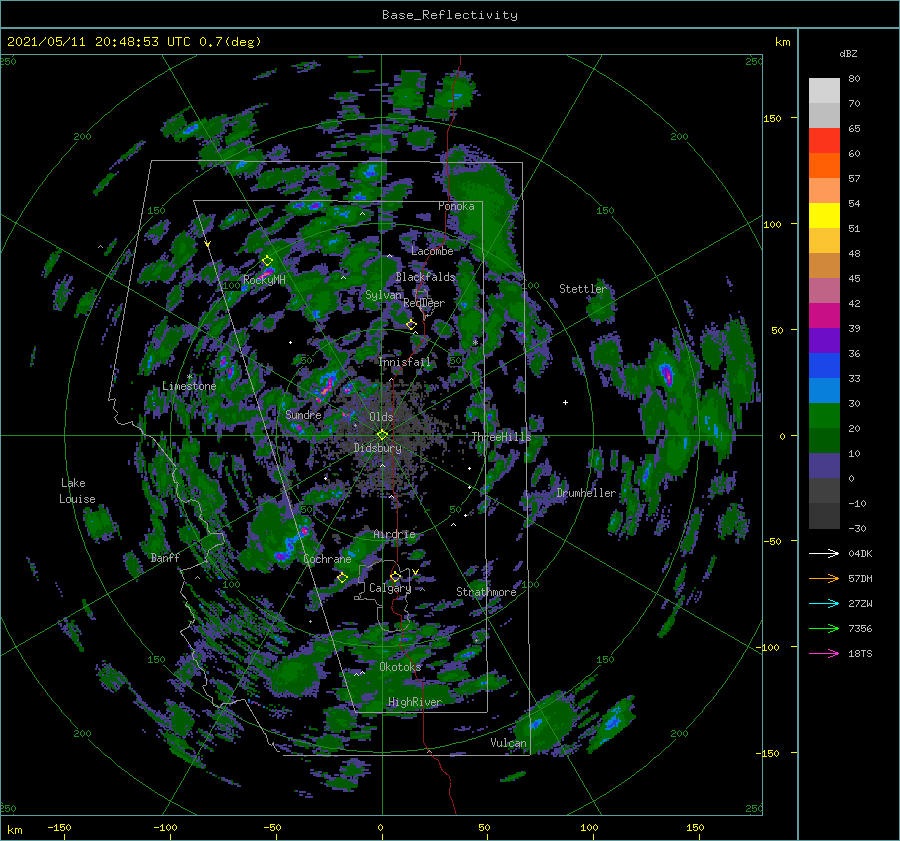Click the Ponoka city label

point(456,206)
